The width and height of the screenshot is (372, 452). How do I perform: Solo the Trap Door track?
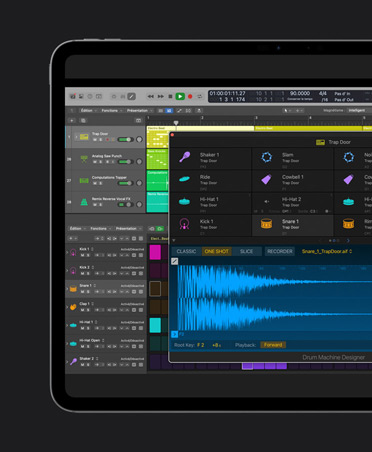pyautogui.click(x=101, y=140)
